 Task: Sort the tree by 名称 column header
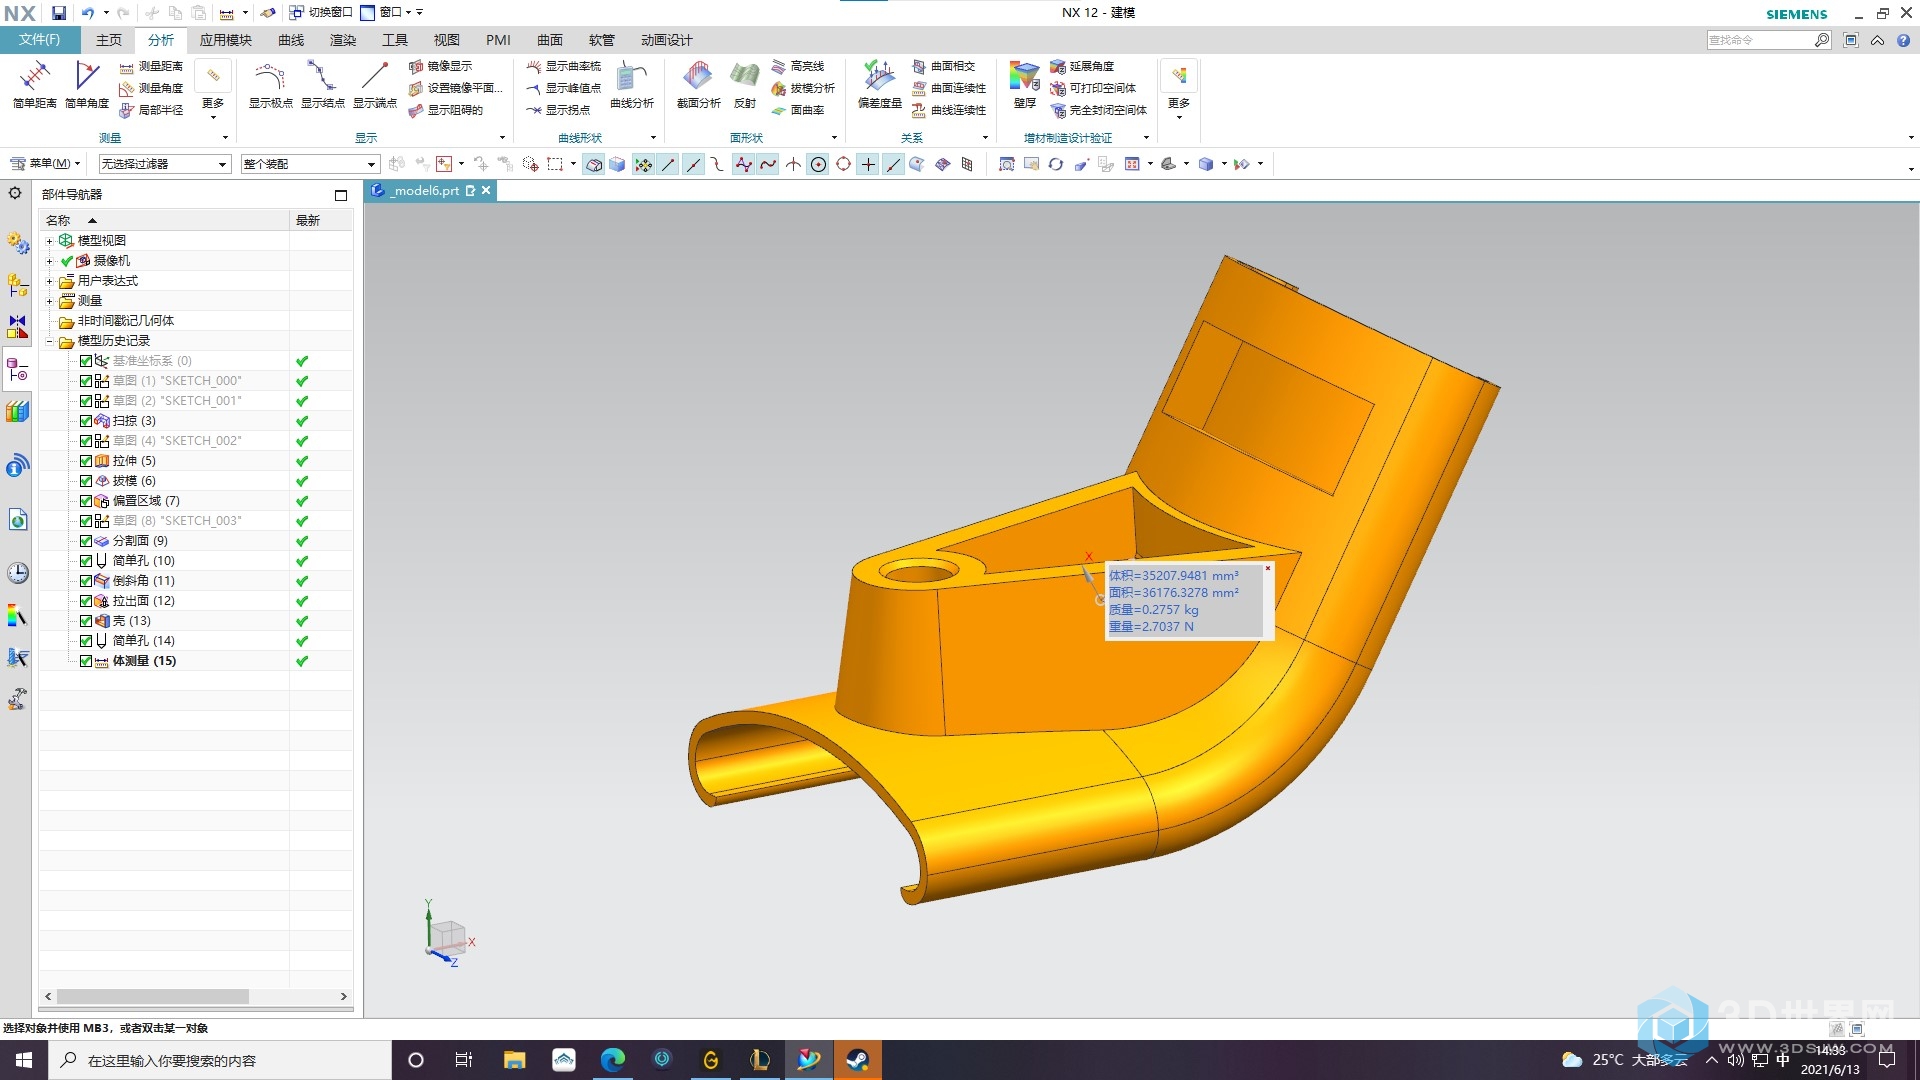coord(164,220)
